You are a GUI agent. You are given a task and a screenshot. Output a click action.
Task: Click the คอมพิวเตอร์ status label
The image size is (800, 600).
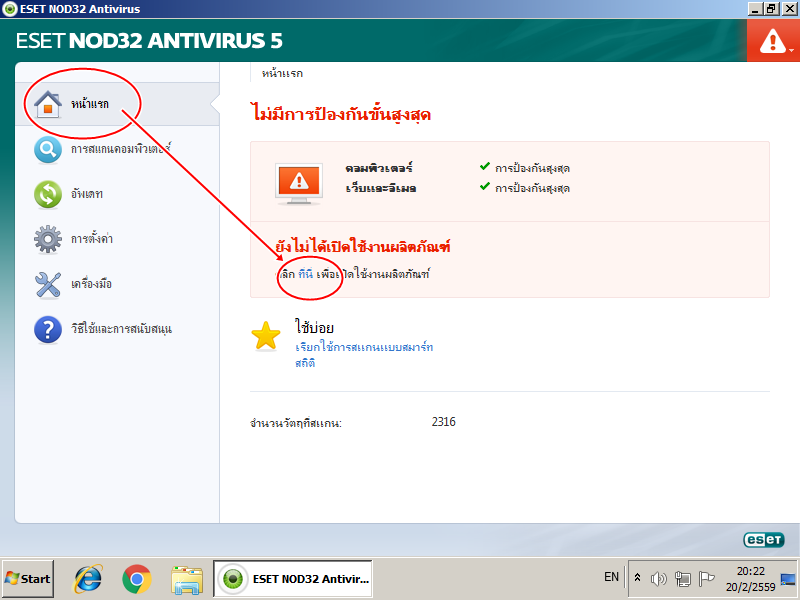coord(379,168)
